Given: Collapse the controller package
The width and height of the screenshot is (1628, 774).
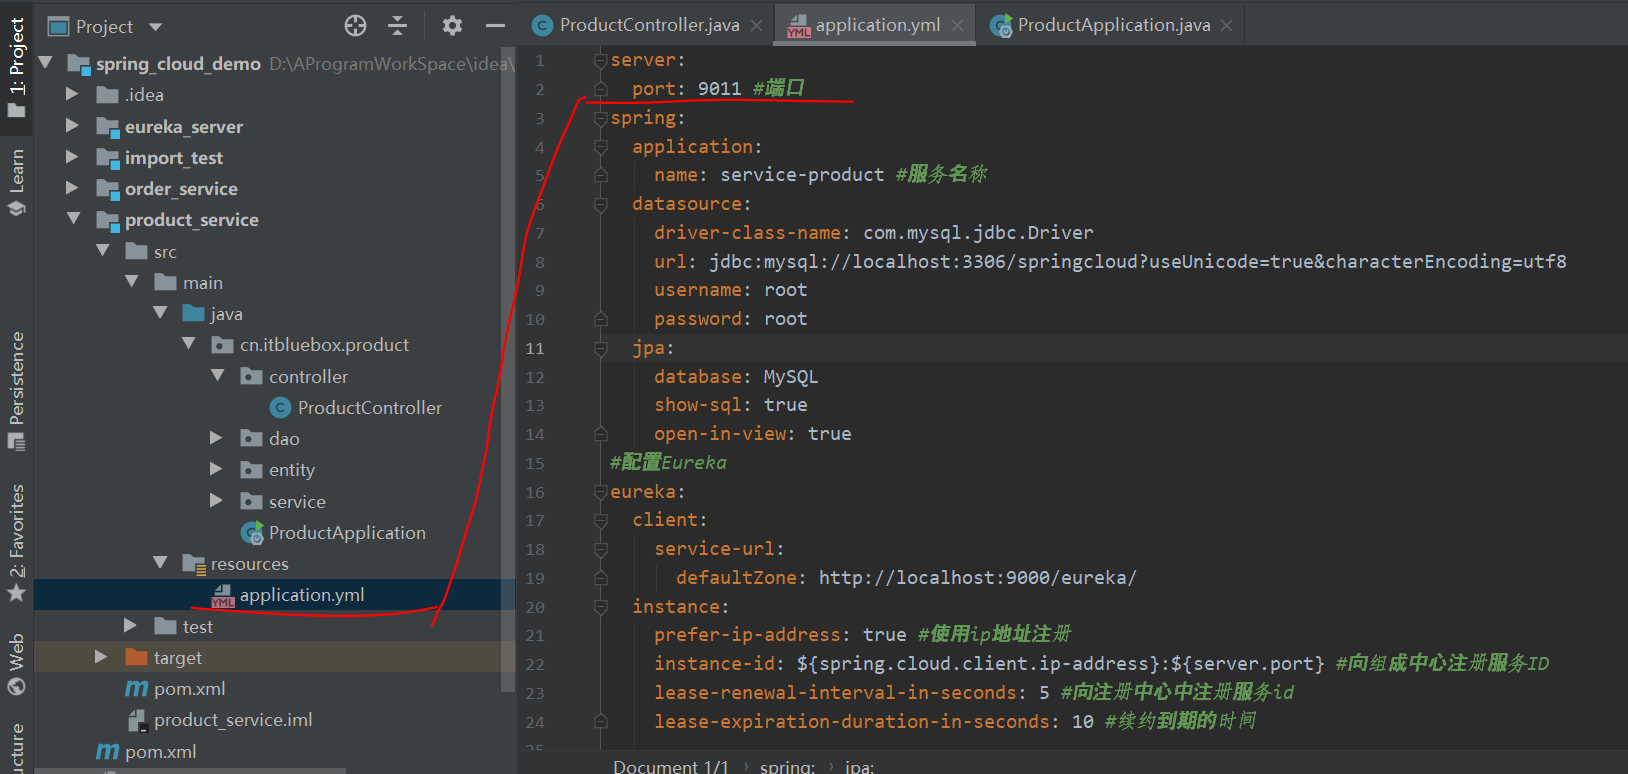Looking at the screenshot, I should (x=218, y=376).
